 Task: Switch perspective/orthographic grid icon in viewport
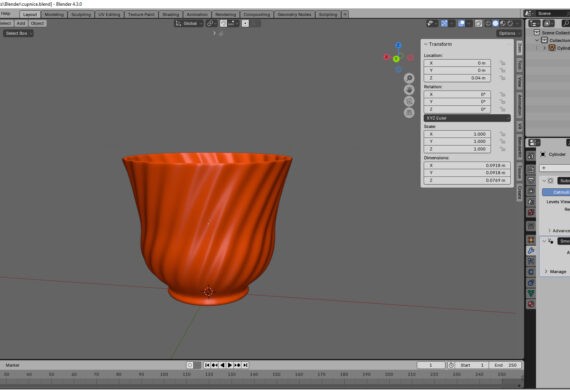409,113
